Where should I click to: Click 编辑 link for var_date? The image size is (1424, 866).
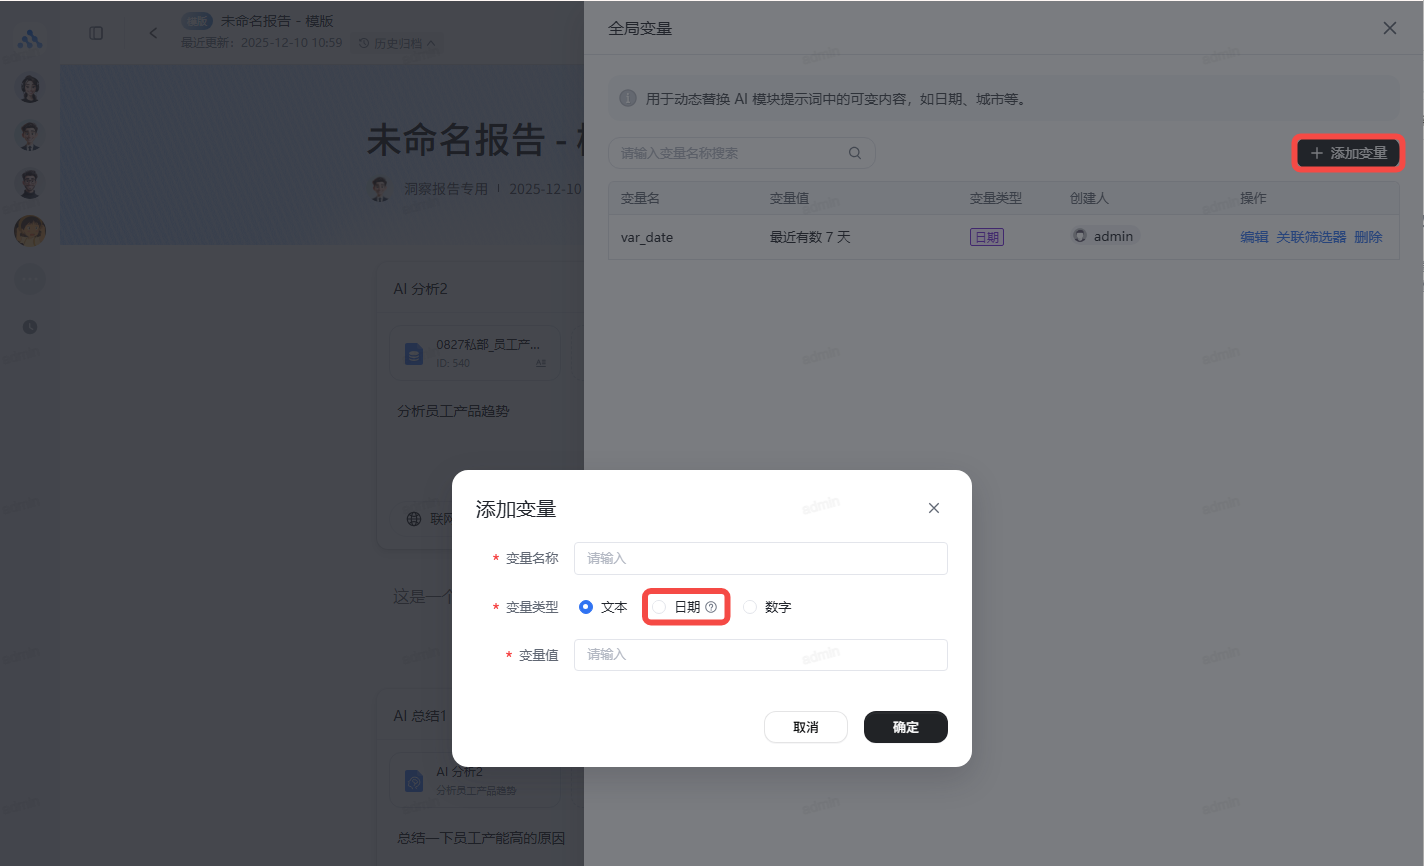point(1254,237)
